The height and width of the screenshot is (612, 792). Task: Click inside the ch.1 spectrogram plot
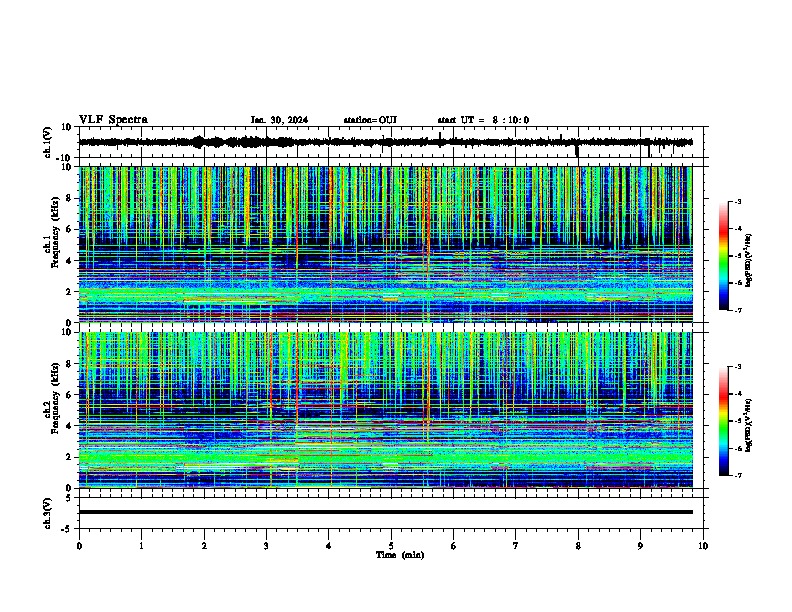[385, 244]
